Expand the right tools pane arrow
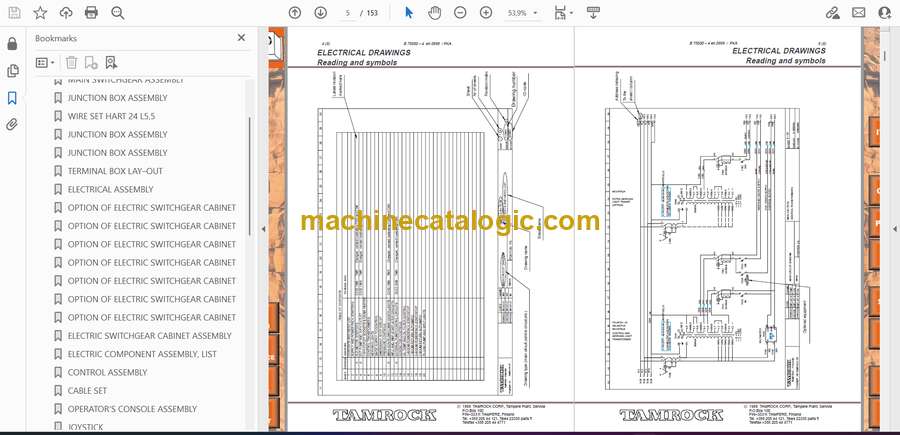The width and height of the screenshot is (900, 435). (895, 229)
